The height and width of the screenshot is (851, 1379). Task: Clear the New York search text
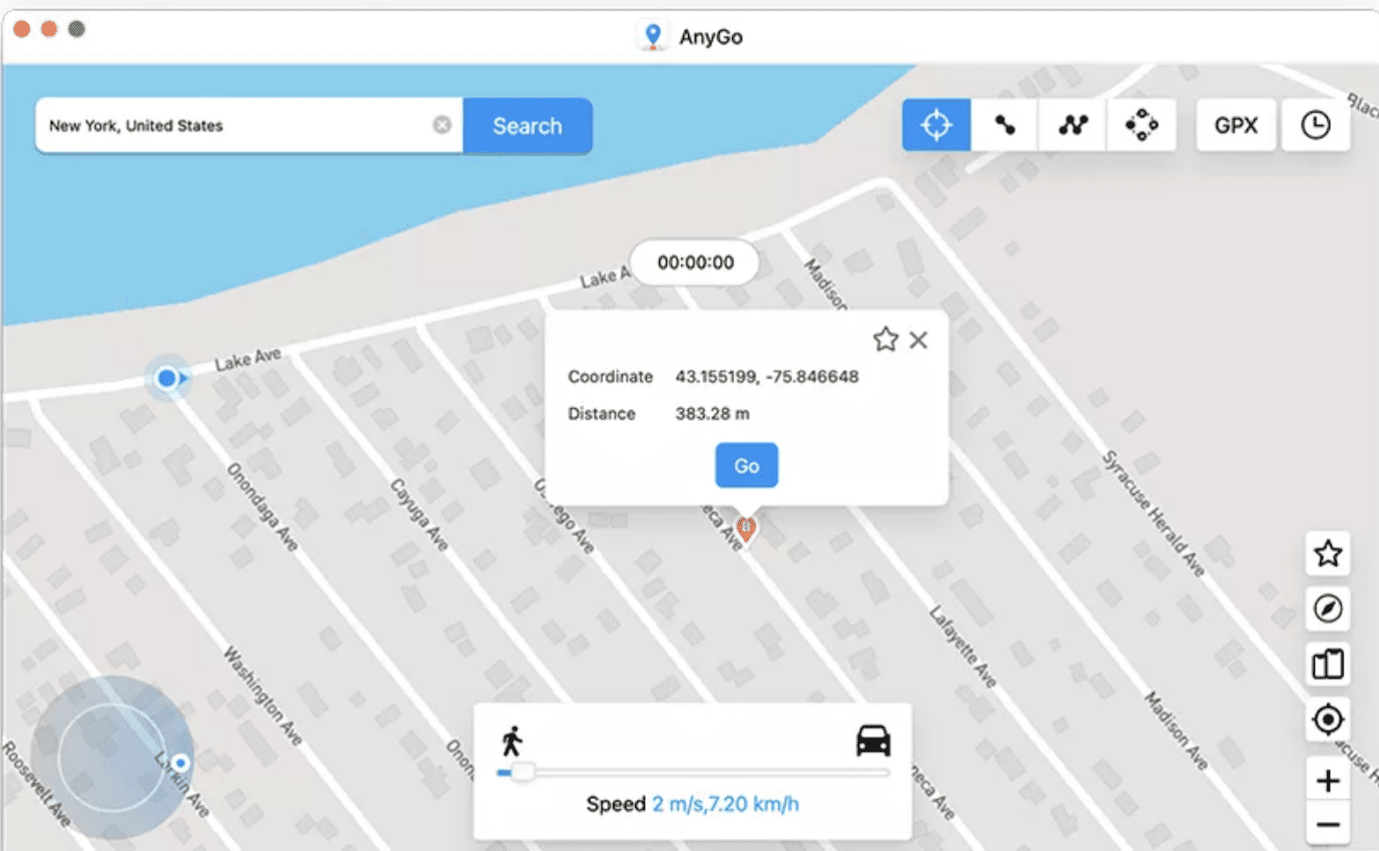[441, 124]
